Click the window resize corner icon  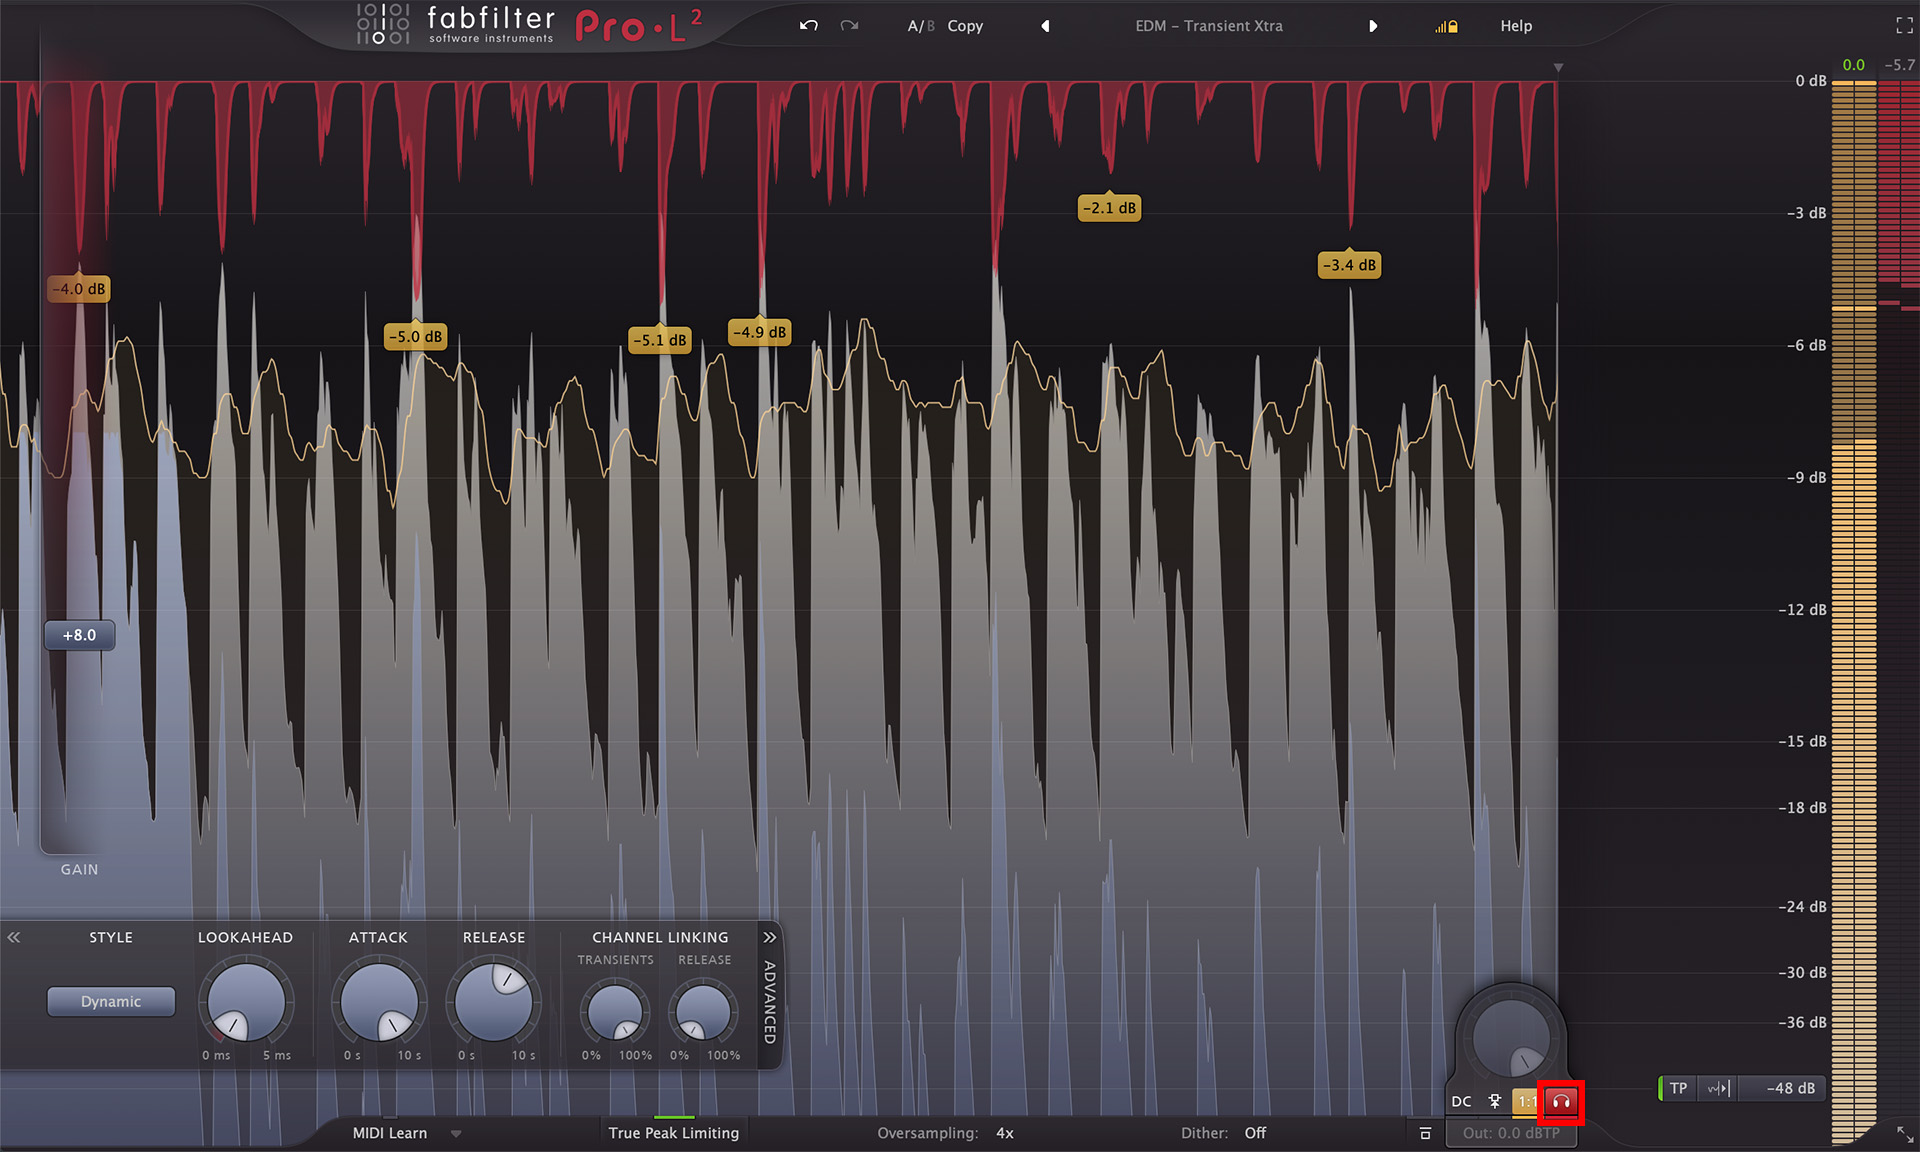[x=1904, y=1135]
